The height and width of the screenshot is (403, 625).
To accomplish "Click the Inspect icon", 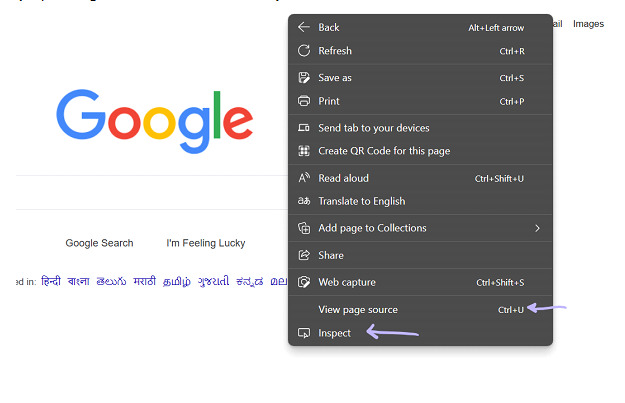I will (304, 333).
